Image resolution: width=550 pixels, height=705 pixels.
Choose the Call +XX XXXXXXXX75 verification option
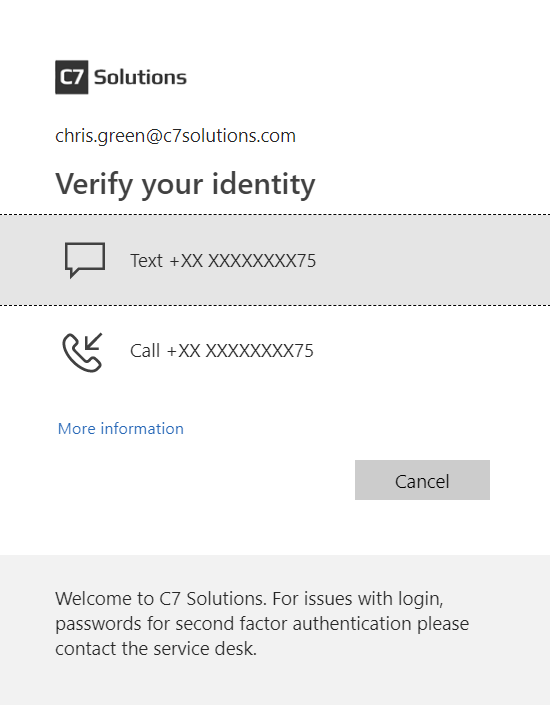click(275, 351)
